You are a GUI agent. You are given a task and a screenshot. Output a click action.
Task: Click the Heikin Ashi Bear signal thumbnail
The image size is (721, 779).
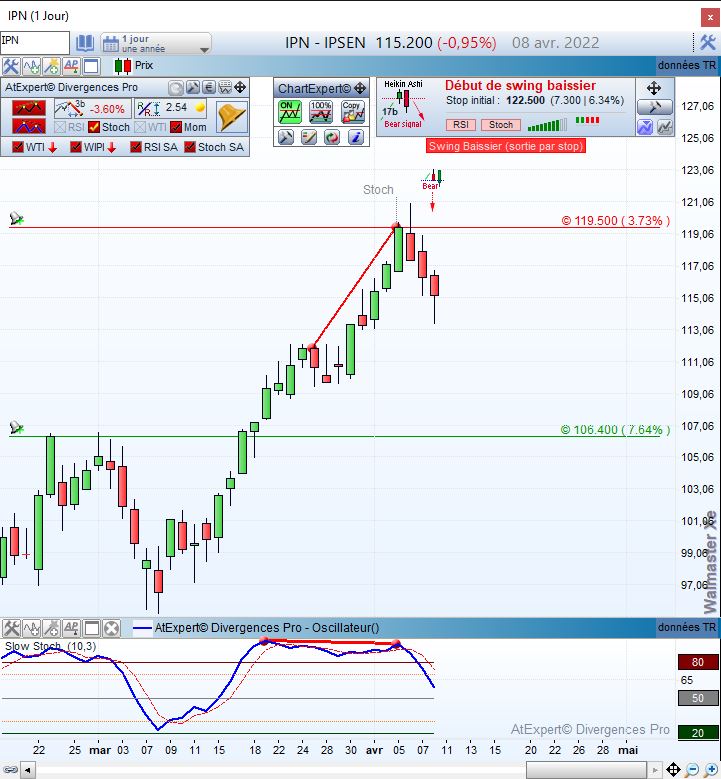point(403,104)
